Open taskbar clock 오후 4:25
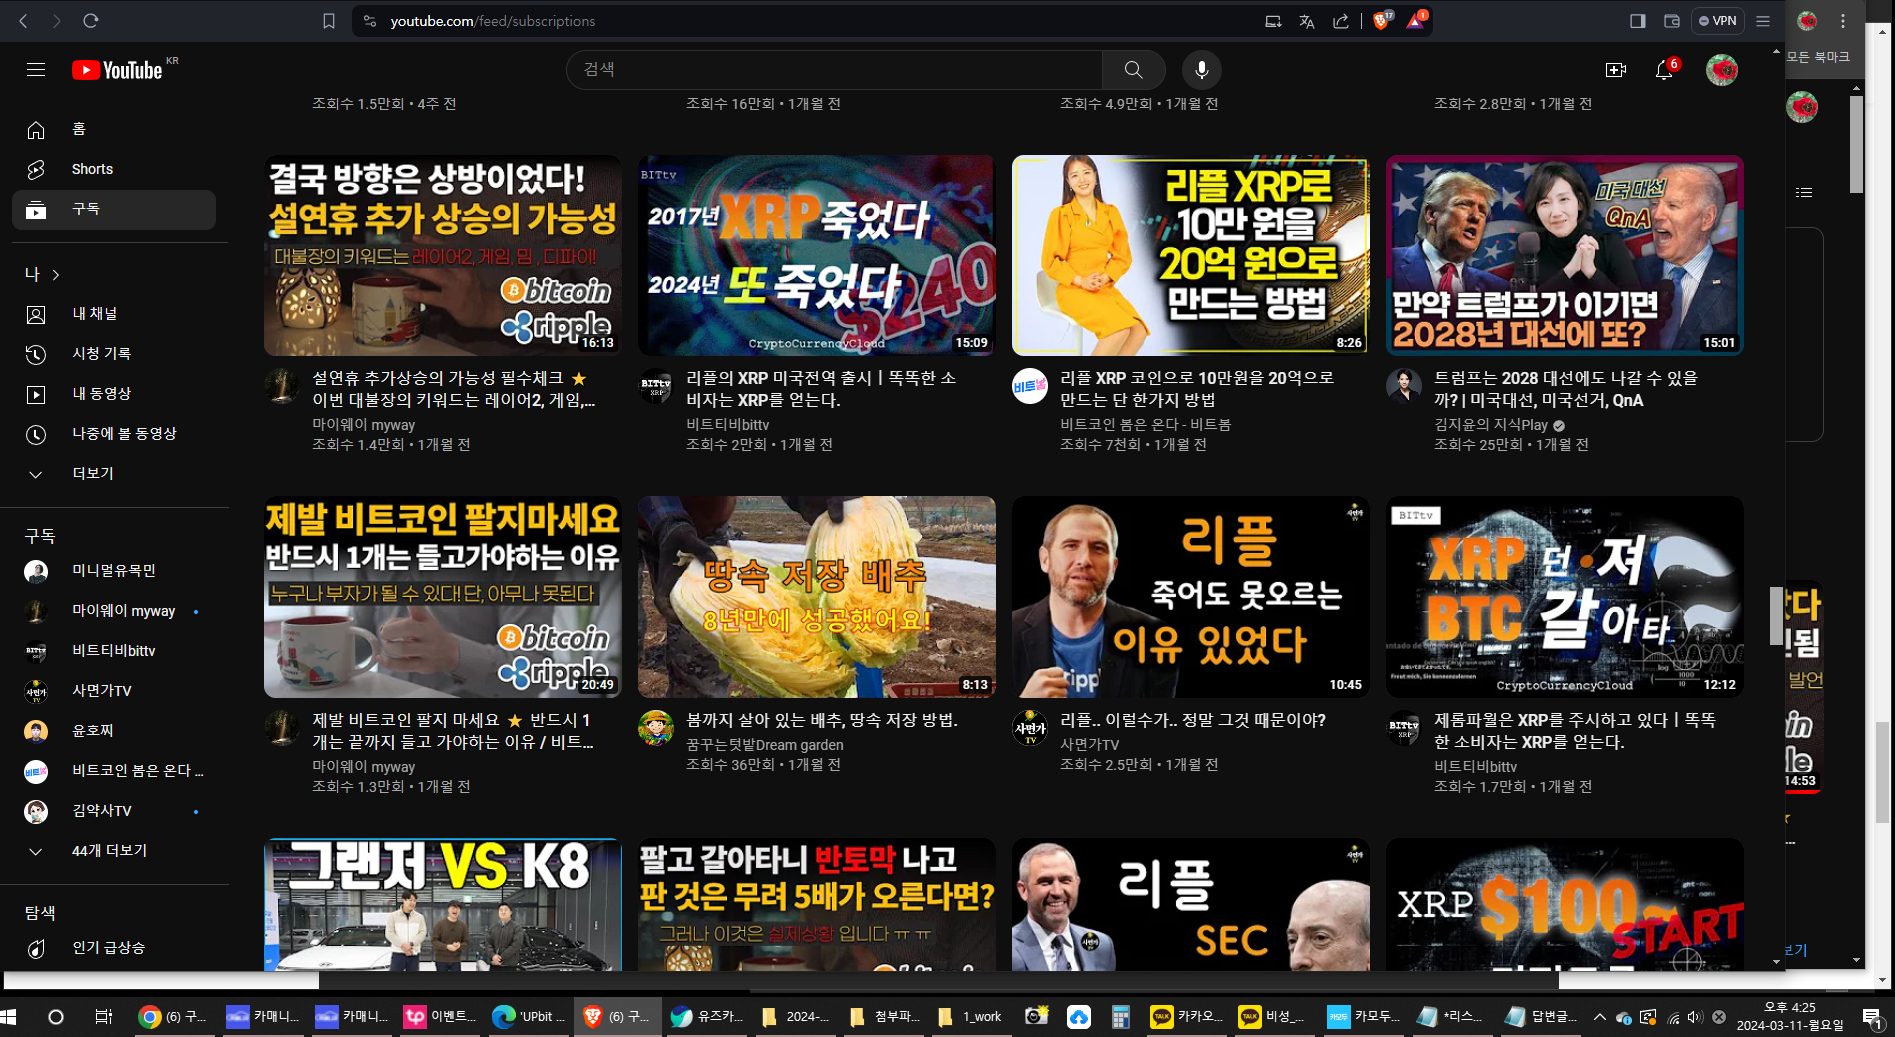 click(x=1790, y=1016)
